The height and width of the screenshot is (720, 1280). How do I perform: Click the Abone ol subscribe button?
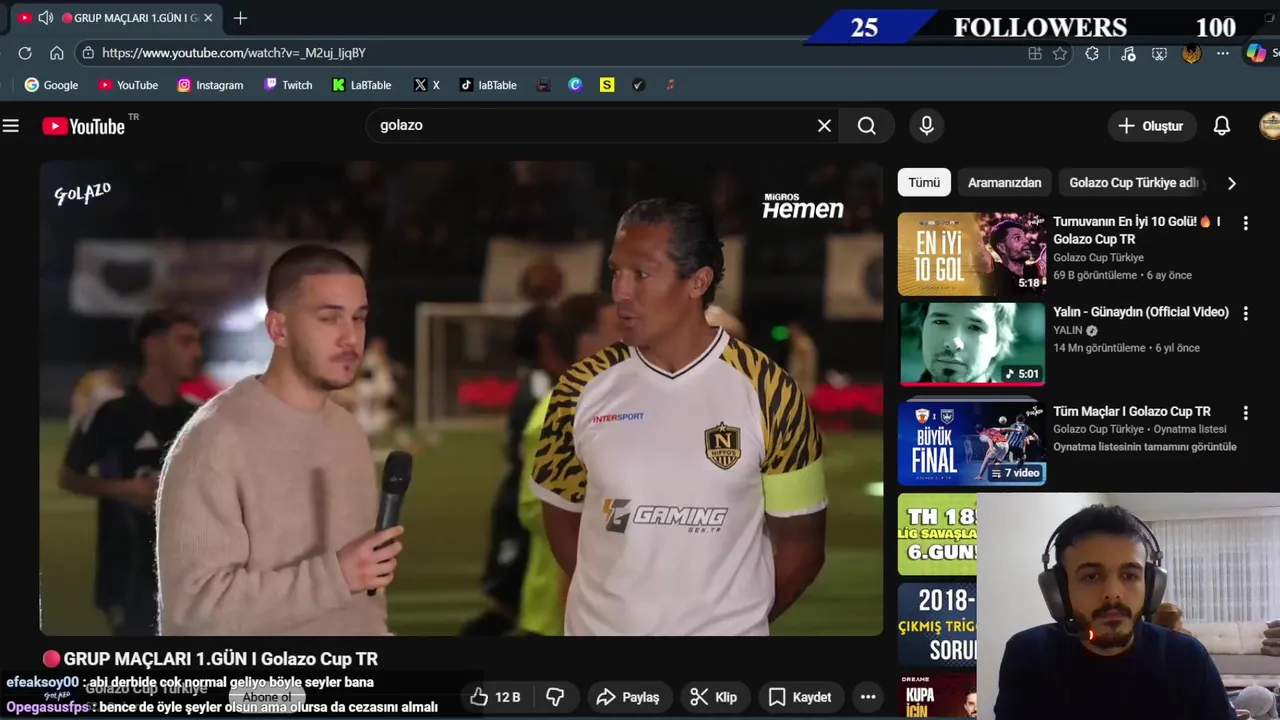(x=267, y=697)
